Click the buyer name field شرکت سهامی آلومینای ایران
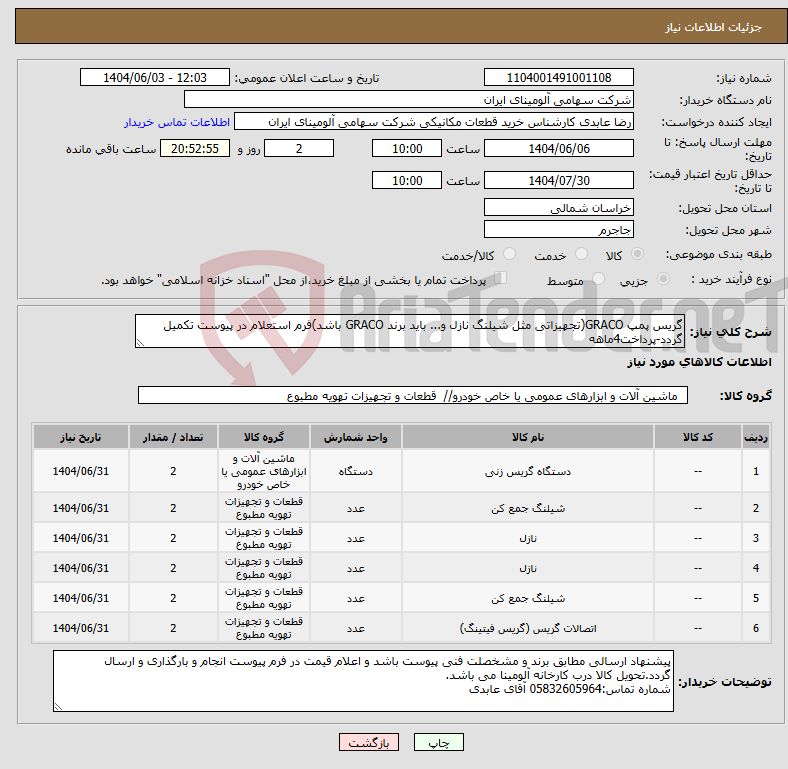This screenshot has height=769, width=788. 409,100
